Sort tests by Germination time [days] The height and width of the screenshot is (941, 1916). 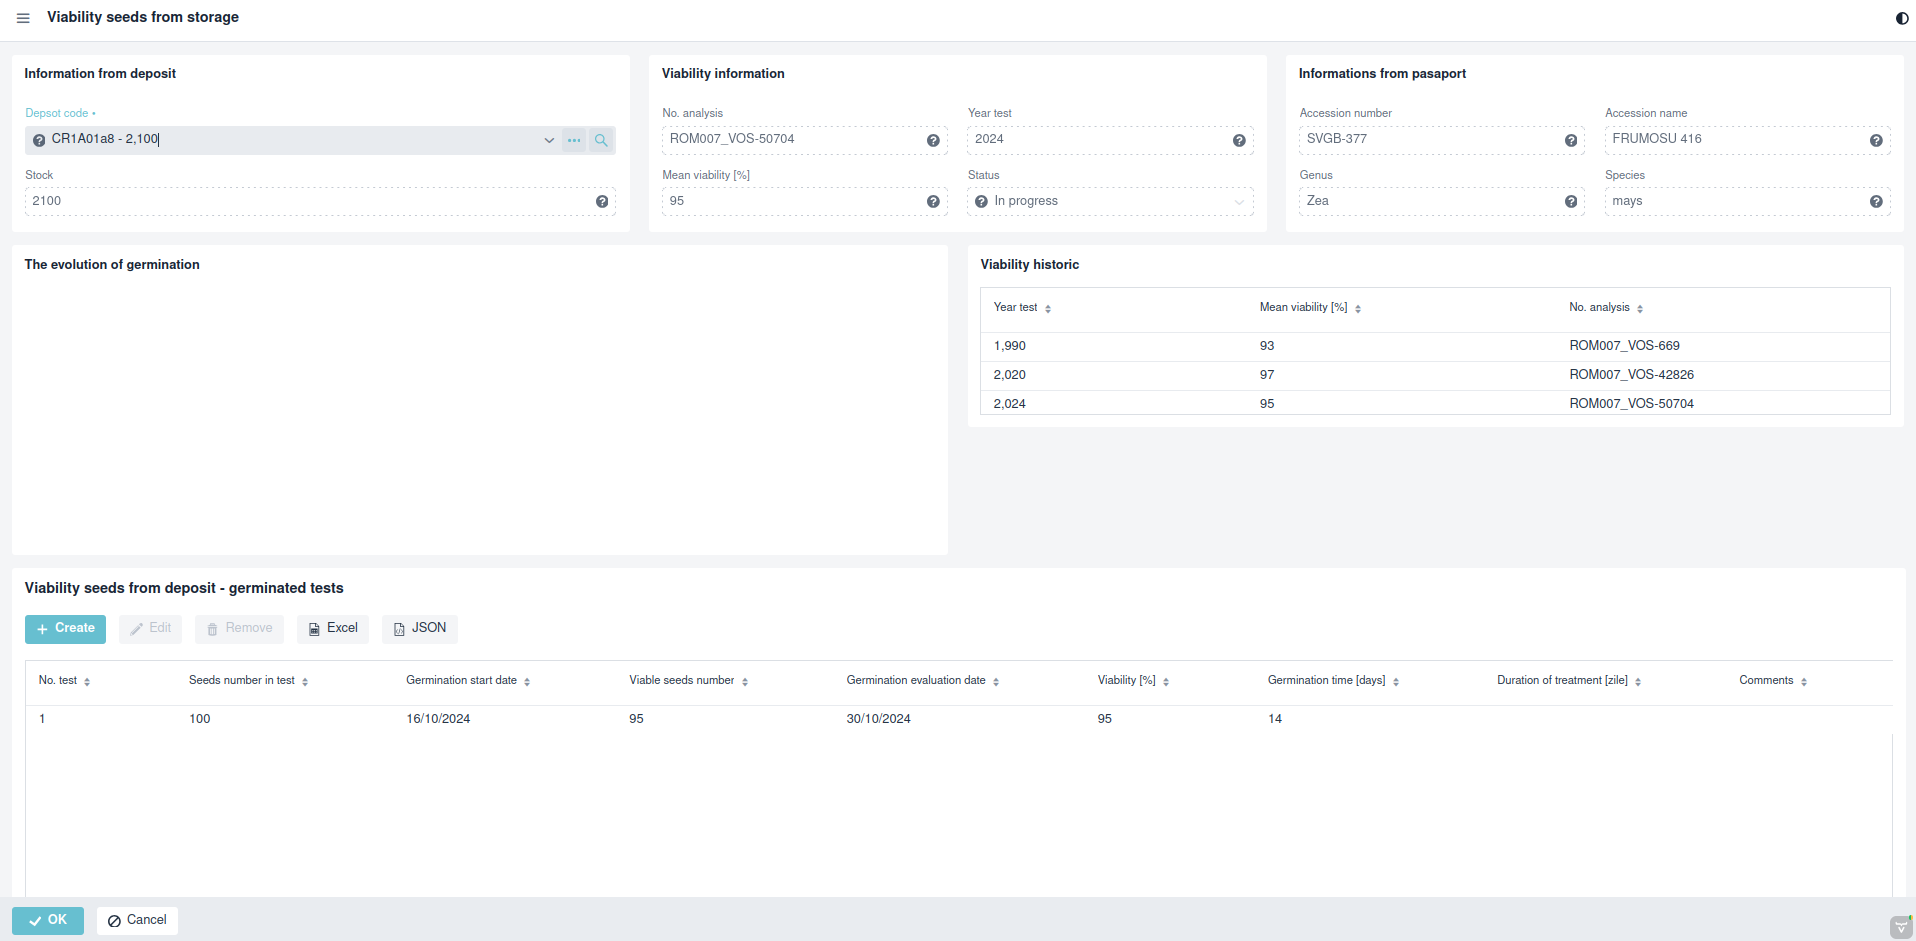click(x=1396, y=682)
